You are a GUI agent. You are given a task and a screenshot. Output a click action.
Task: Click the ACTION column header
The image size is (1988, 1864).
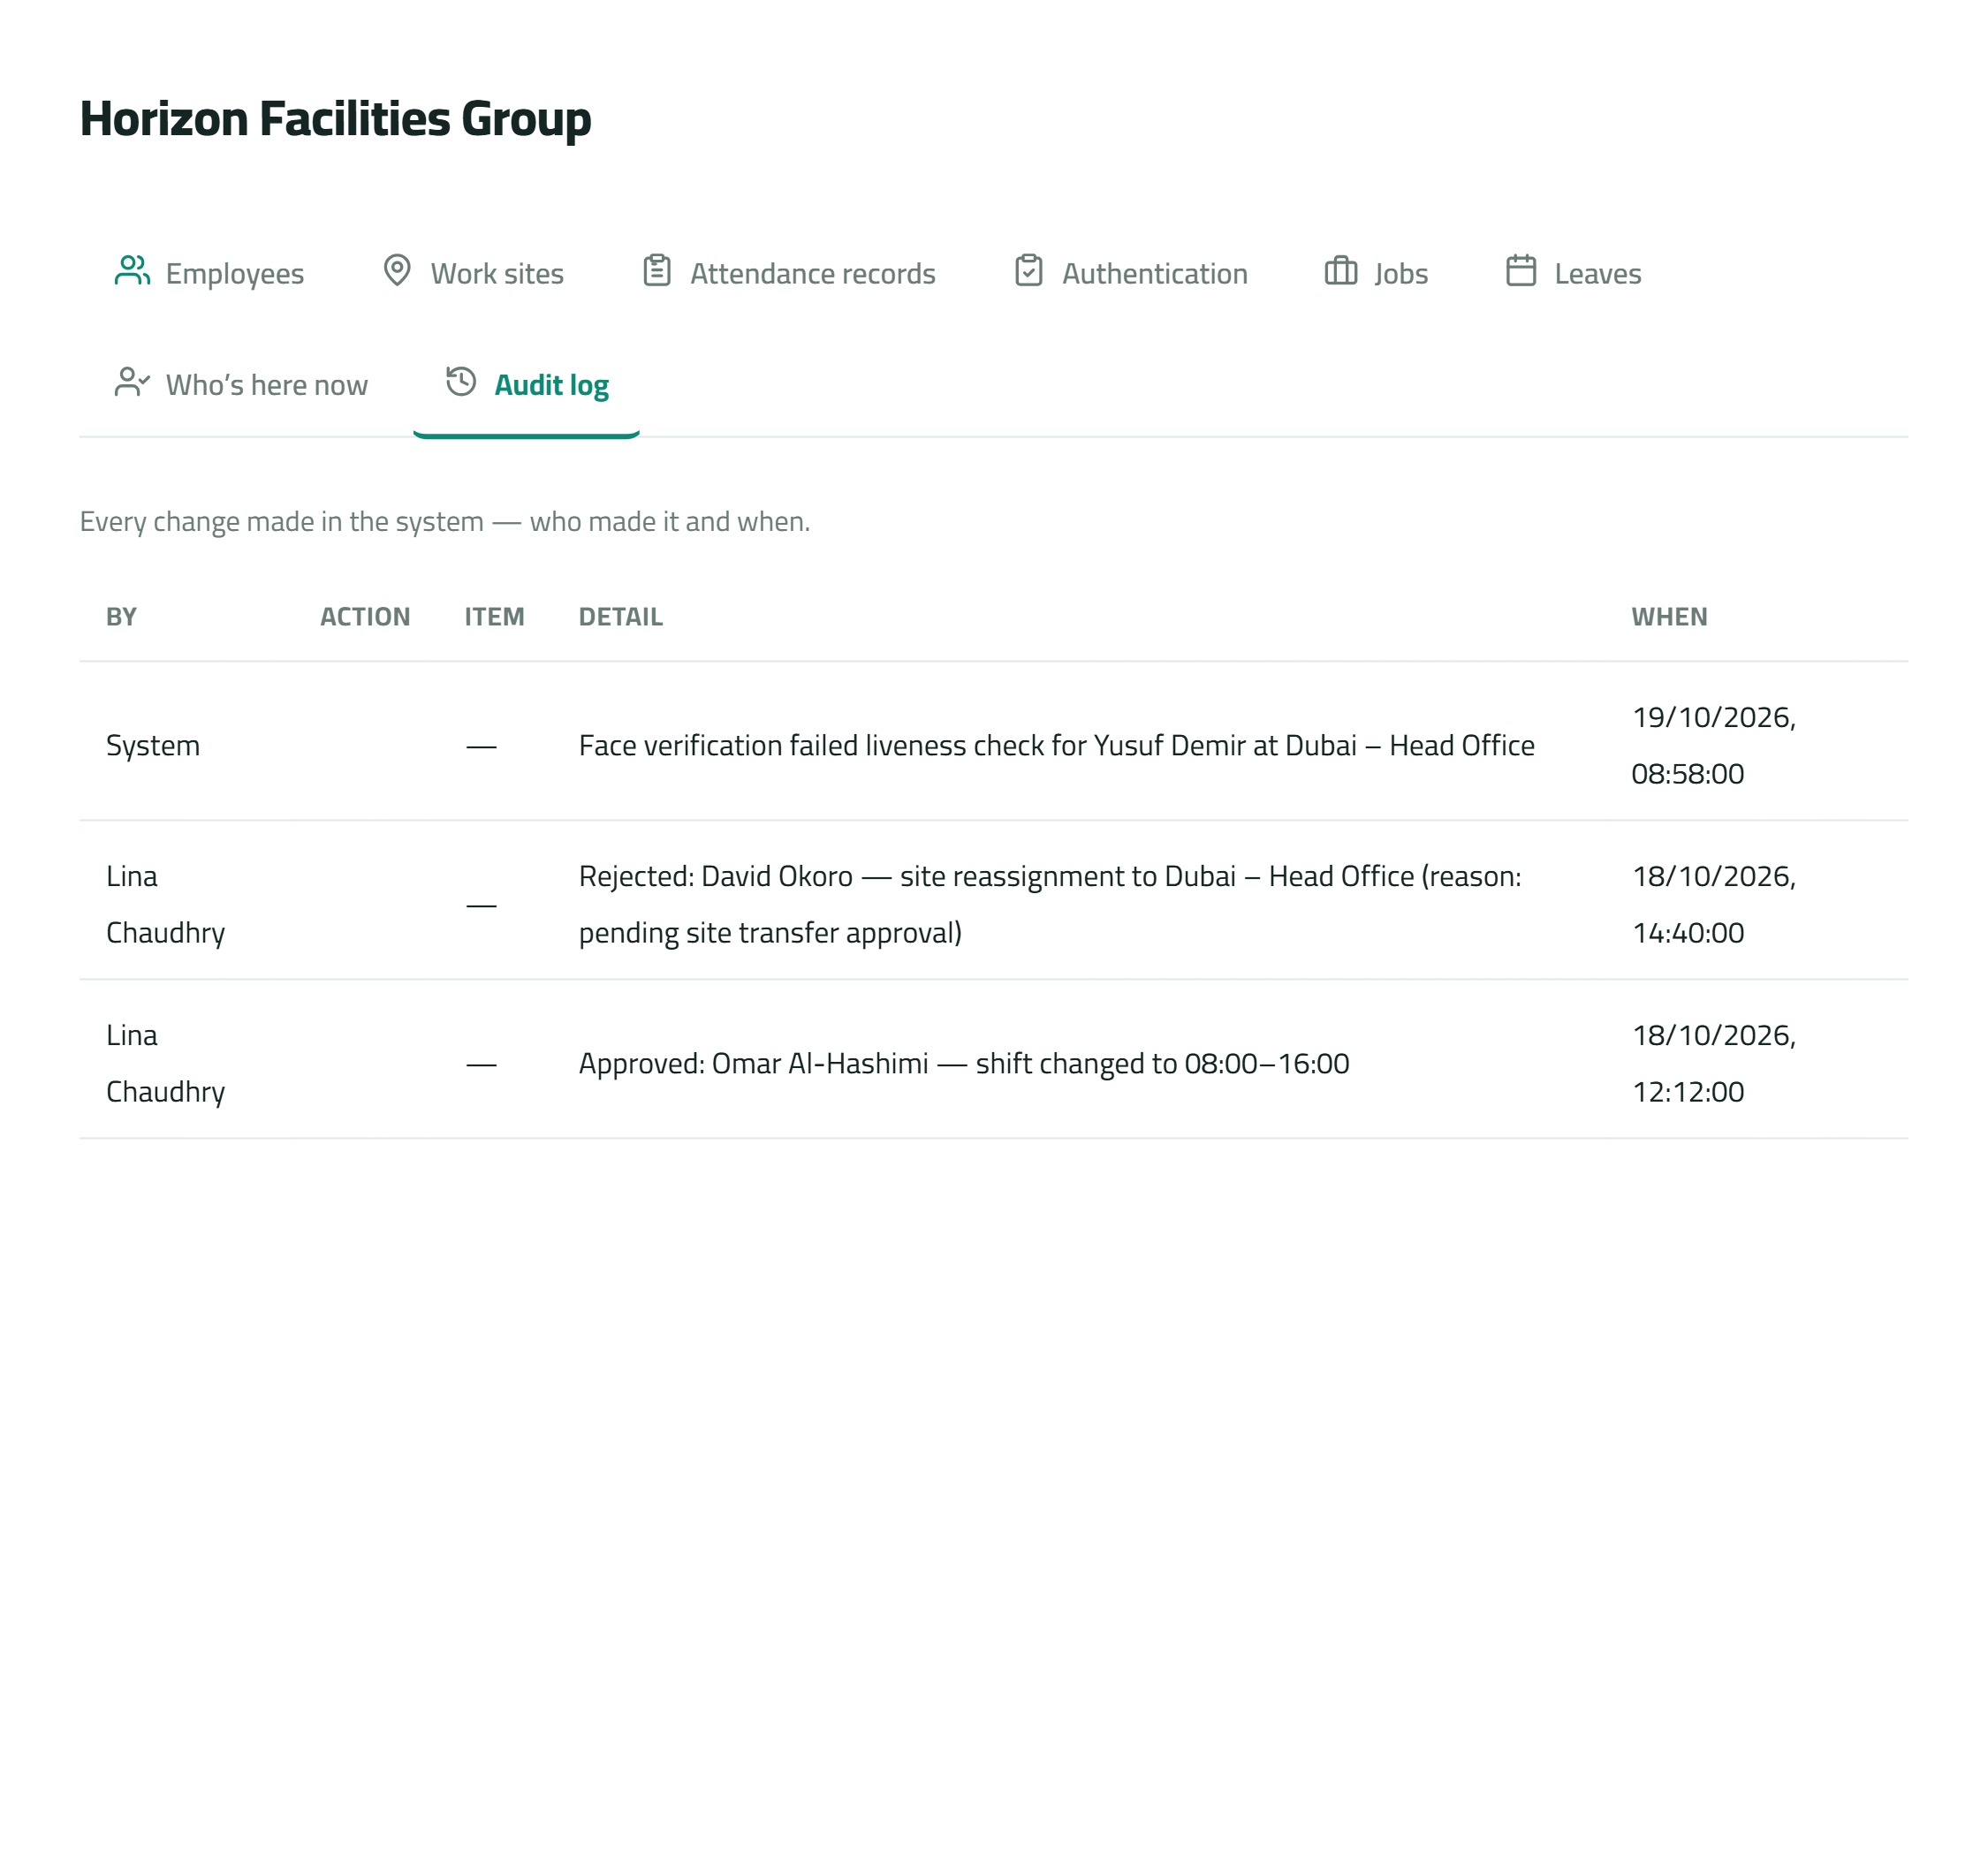[365, 617]
